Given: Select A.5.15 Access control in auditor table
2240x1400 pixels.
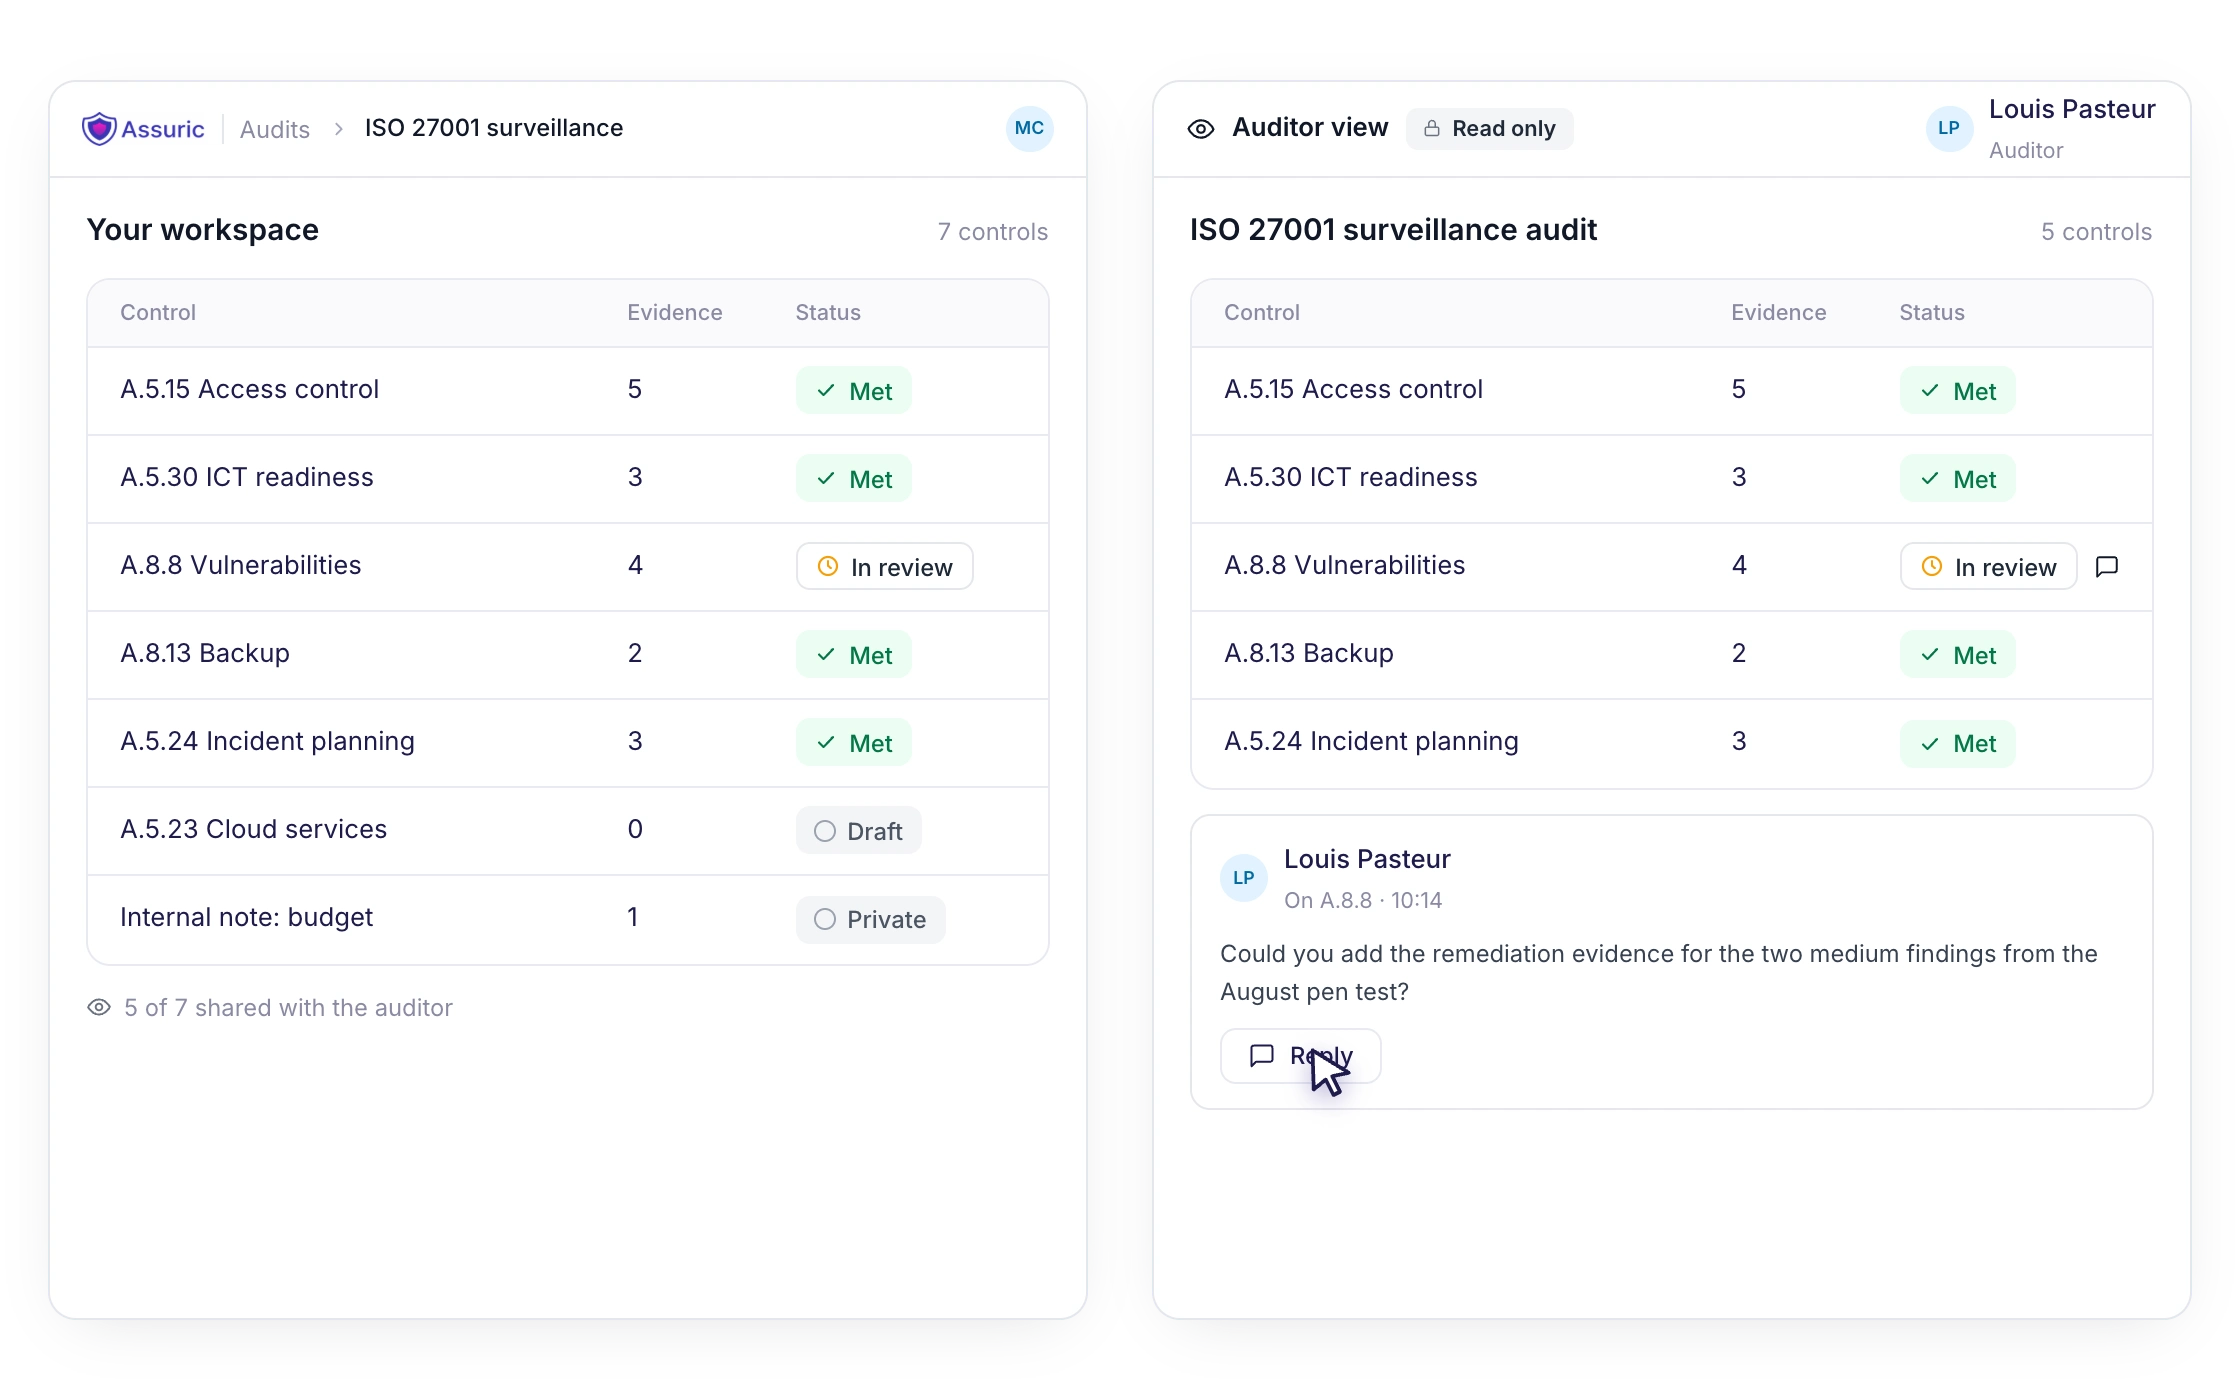Looking at the screenshot, I should pos(1672,391).
